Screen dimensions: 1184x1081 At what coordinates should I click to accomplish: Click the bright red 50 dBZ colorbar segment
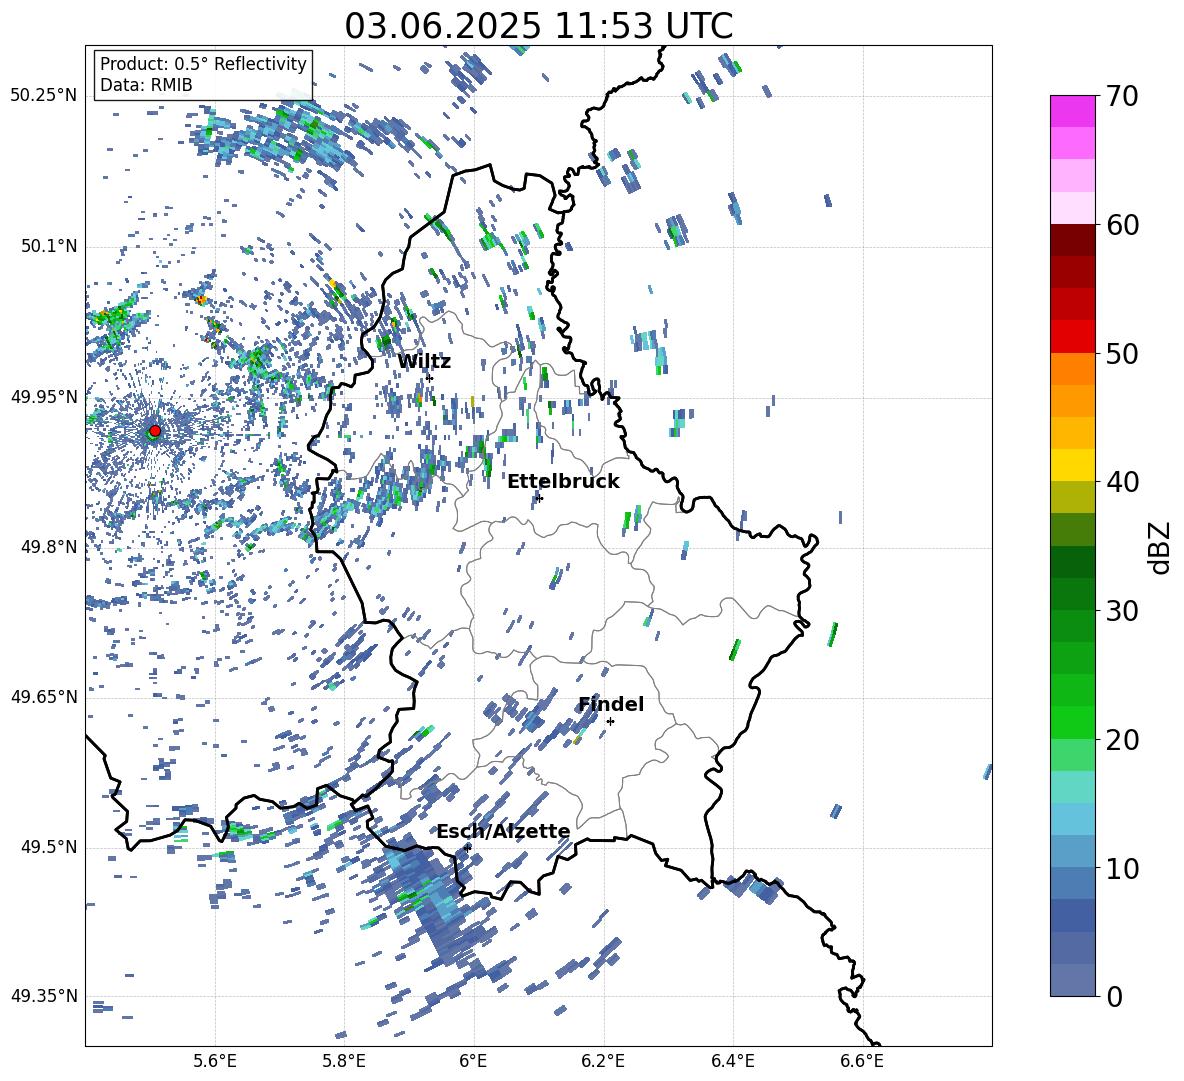[x=1072, y=337]
